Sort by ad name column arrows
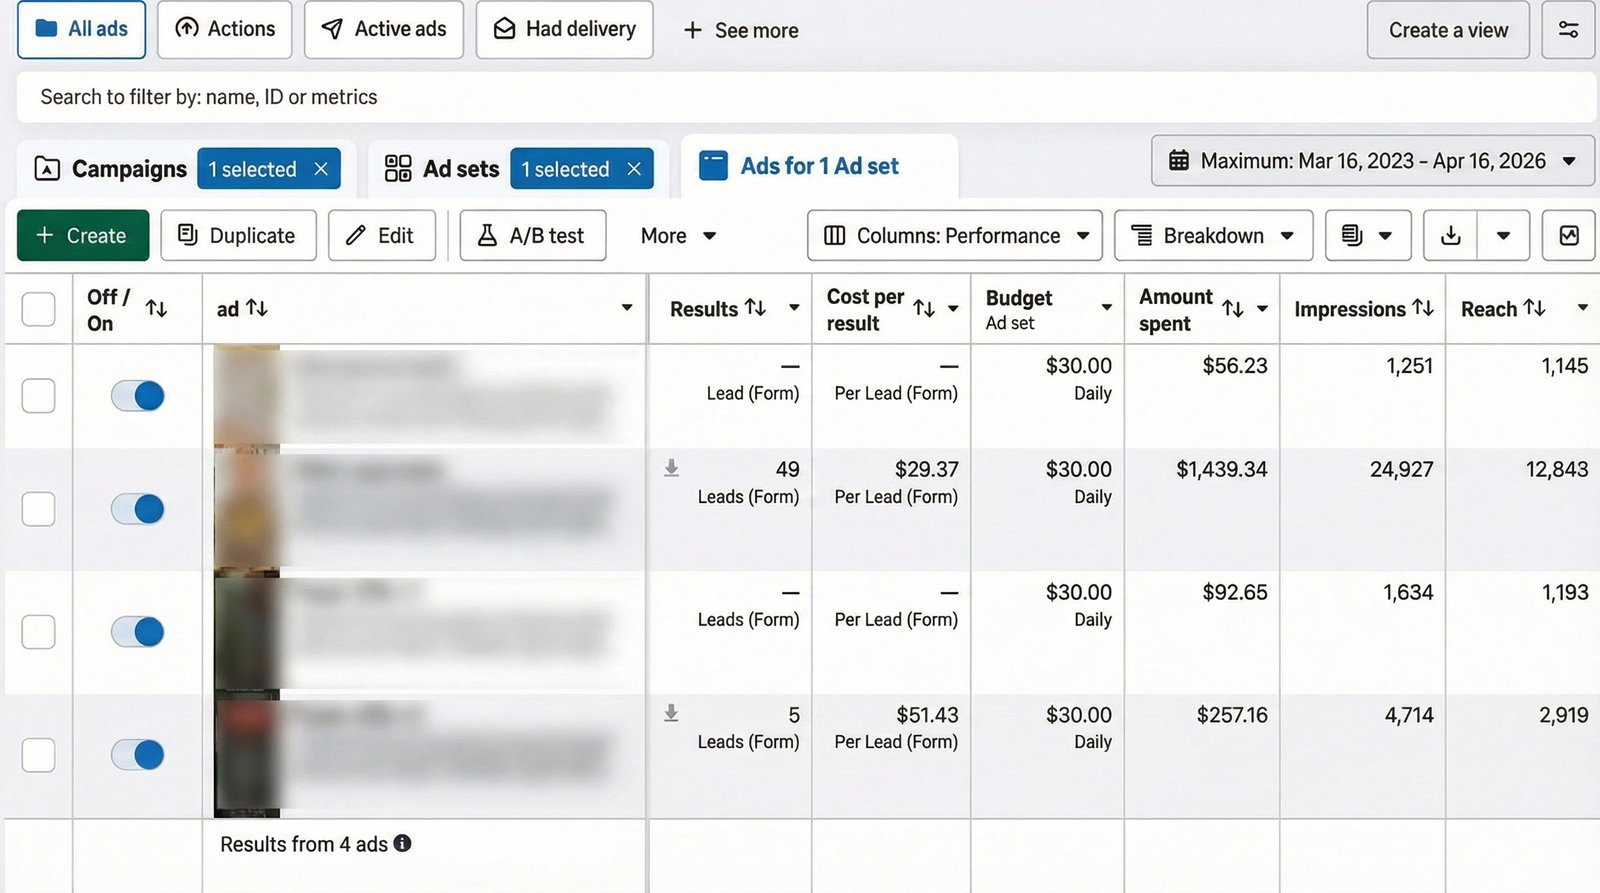The image size is (1600, 893). (x=257, y=308)
